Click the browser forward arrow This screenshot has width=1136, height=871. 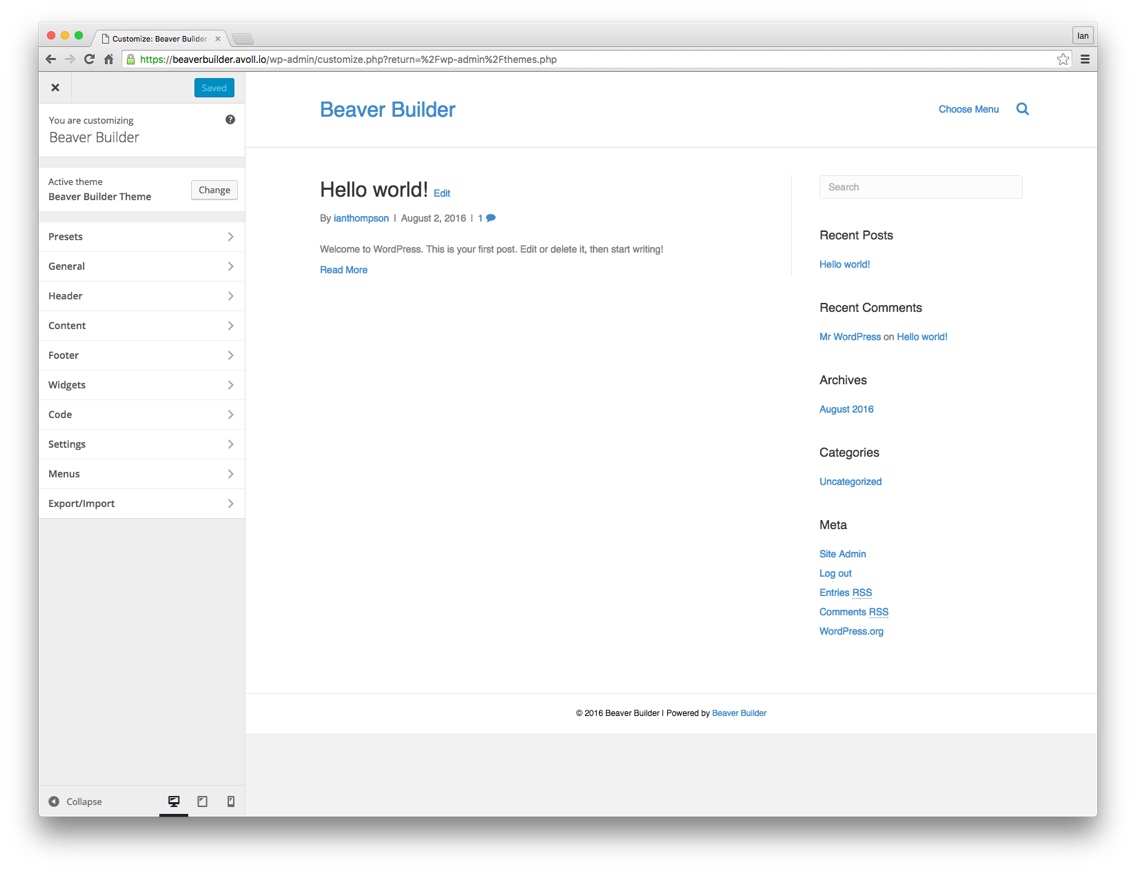click(70, 59)
